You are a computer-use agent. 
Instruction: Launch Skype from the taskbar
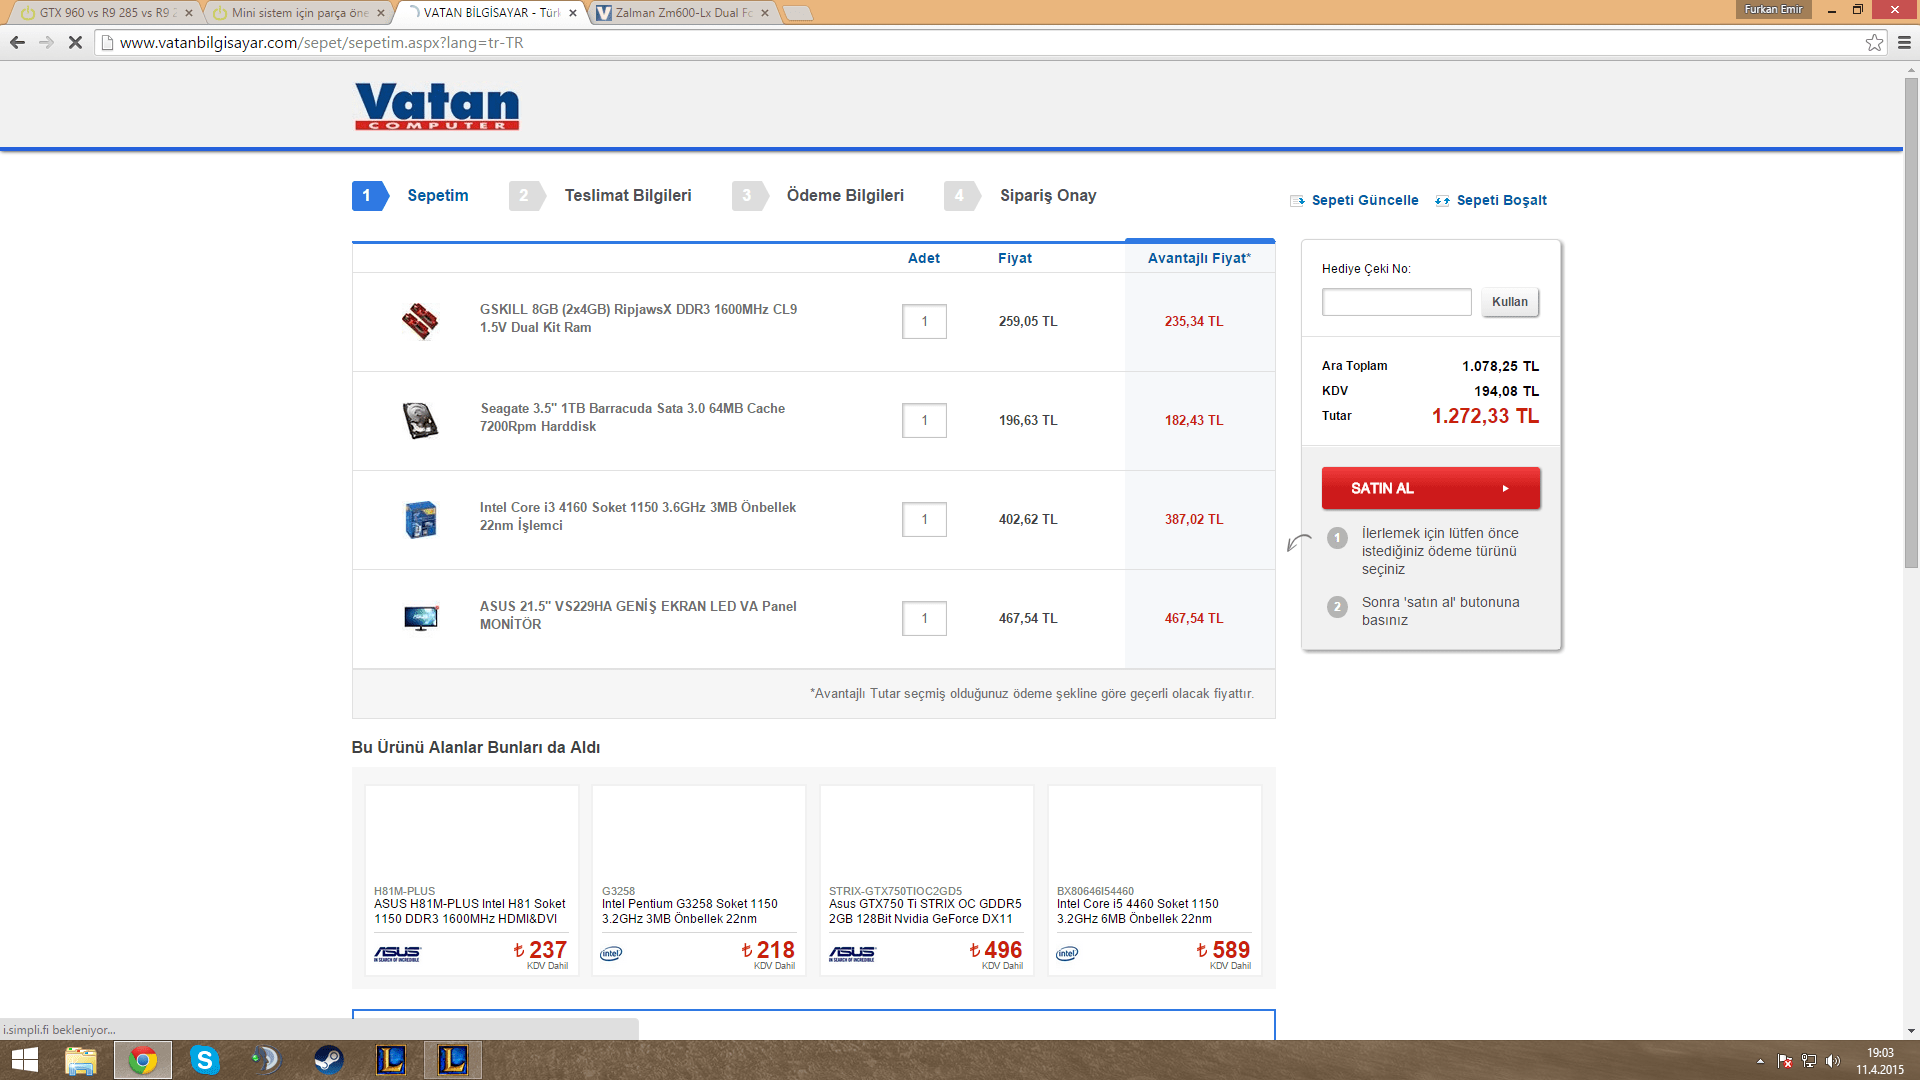pos(204,1060)
